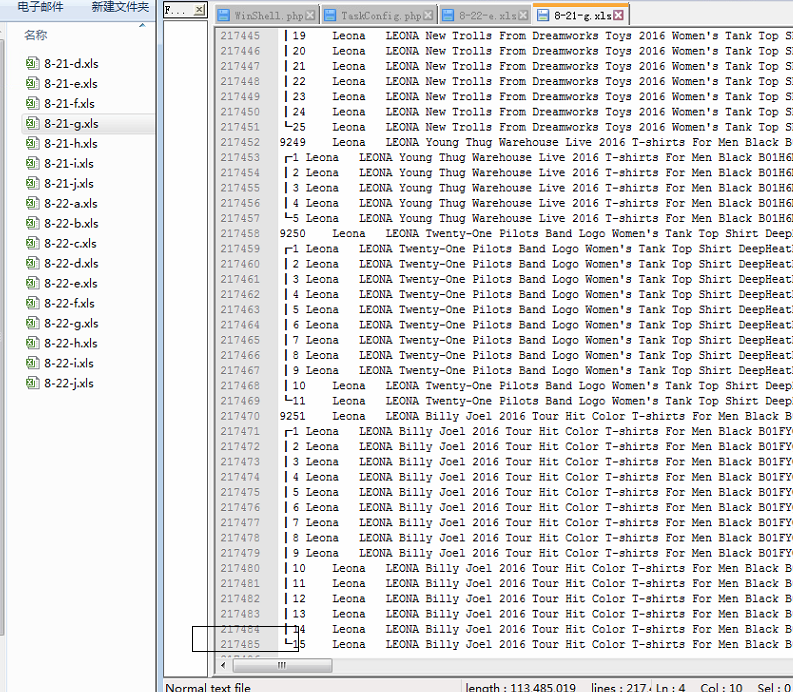This screenshot has height=692, width=793.
Task: Select file name 8-21-d.xls in list
Action: (71, 64)
